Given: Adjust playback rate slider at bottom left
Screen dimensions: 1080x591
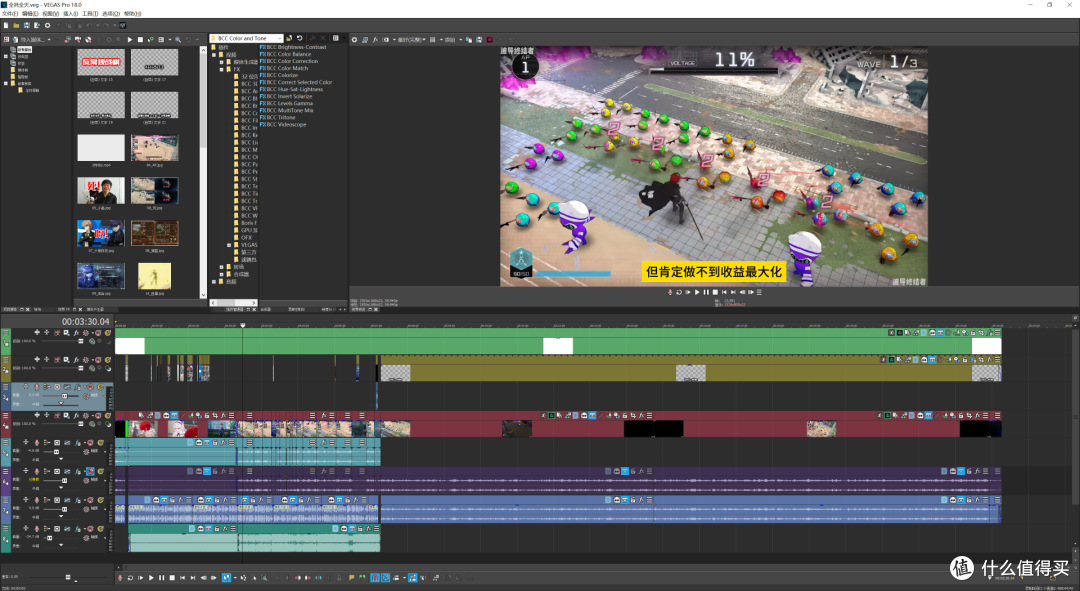Looking at the screenshot, I should click(x=68, y=577).
